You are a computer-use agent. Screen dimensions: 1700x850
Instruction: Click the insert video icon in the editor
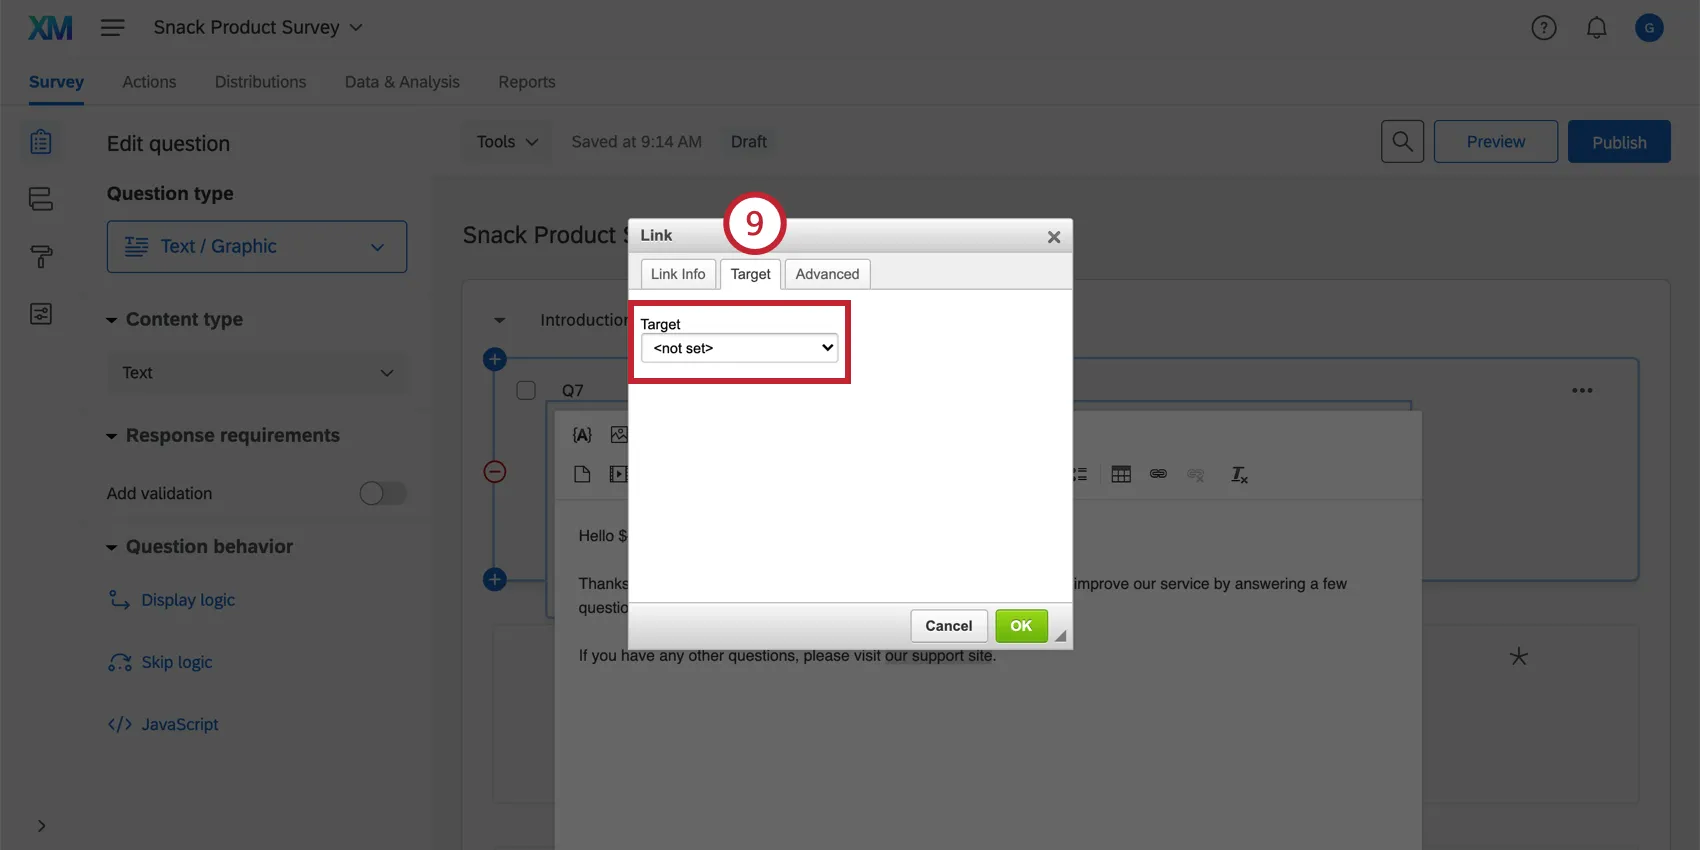coord(619,474)
